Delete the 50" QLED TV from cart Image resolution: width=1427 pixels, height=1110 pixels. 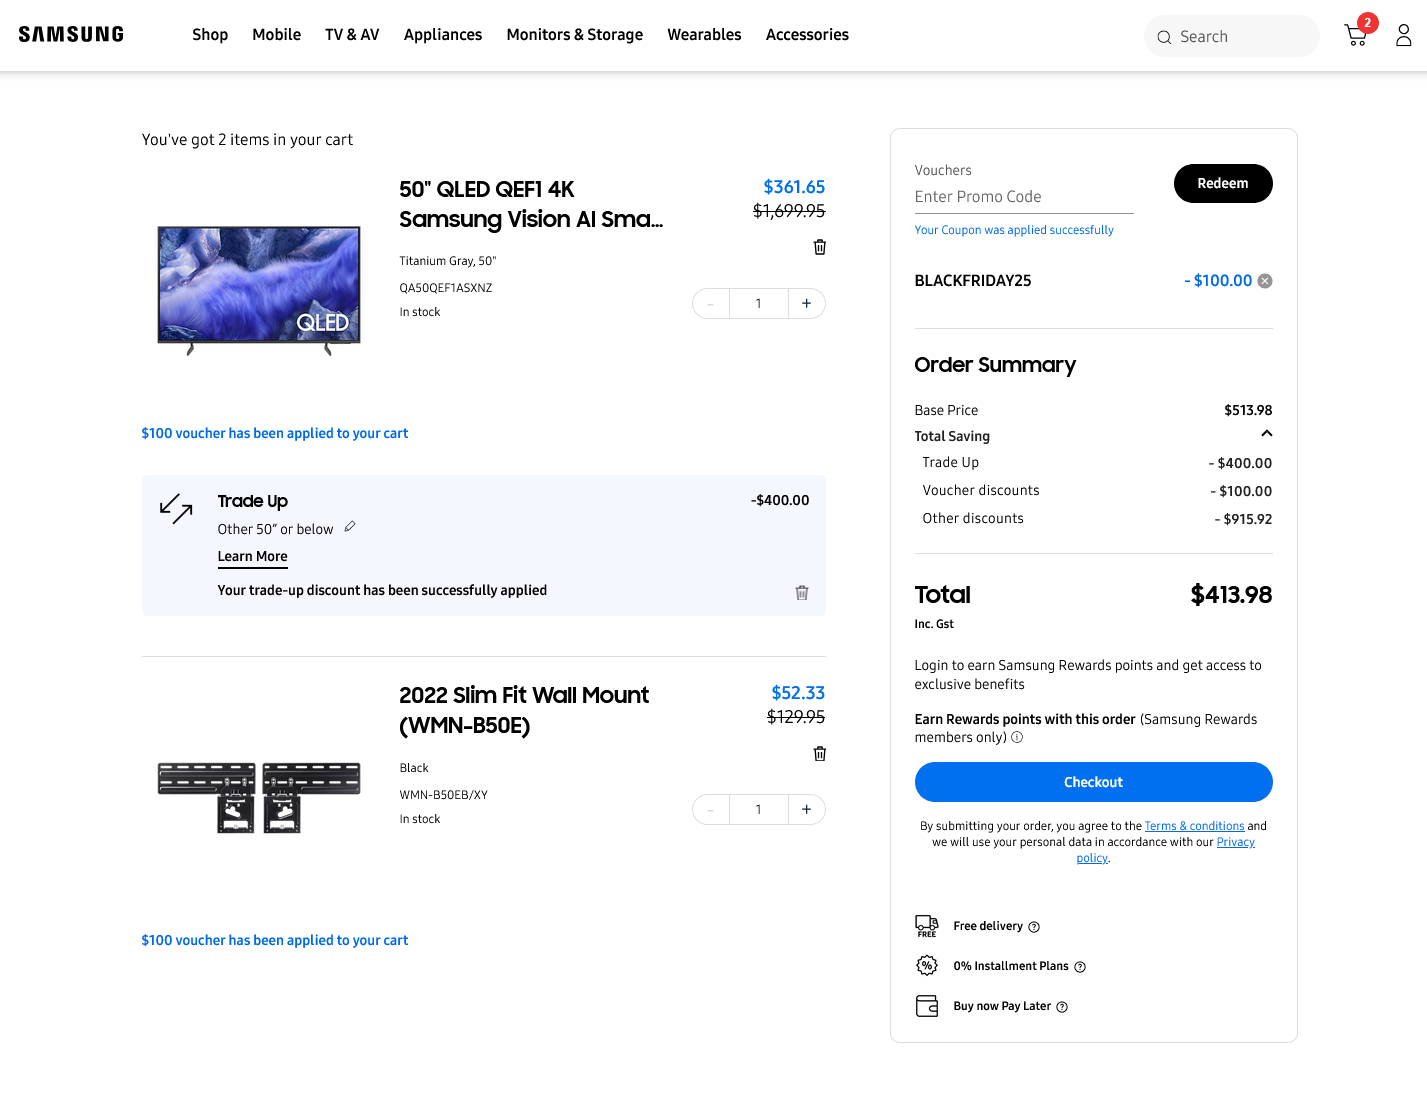coord(819,247)
